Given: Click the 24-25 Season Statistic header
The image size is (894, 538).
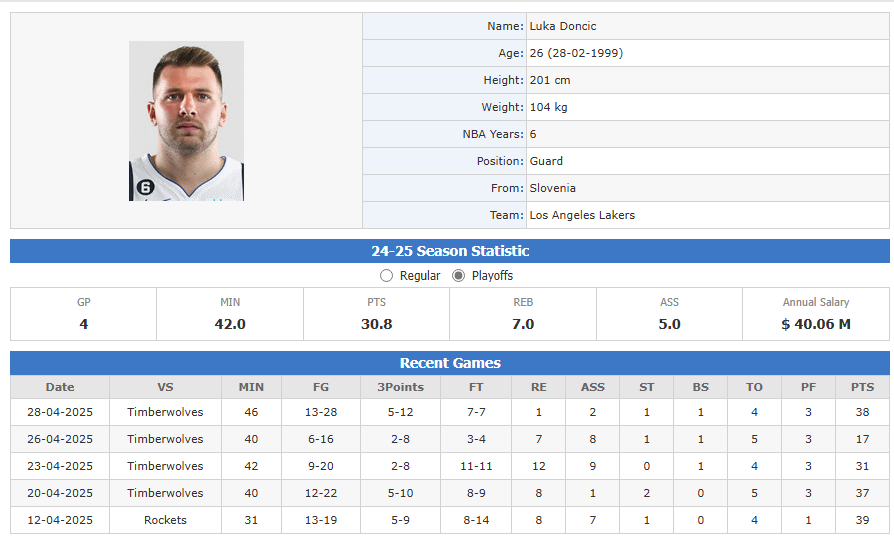Looking at the screenshot, I should (x=450, y=251).
